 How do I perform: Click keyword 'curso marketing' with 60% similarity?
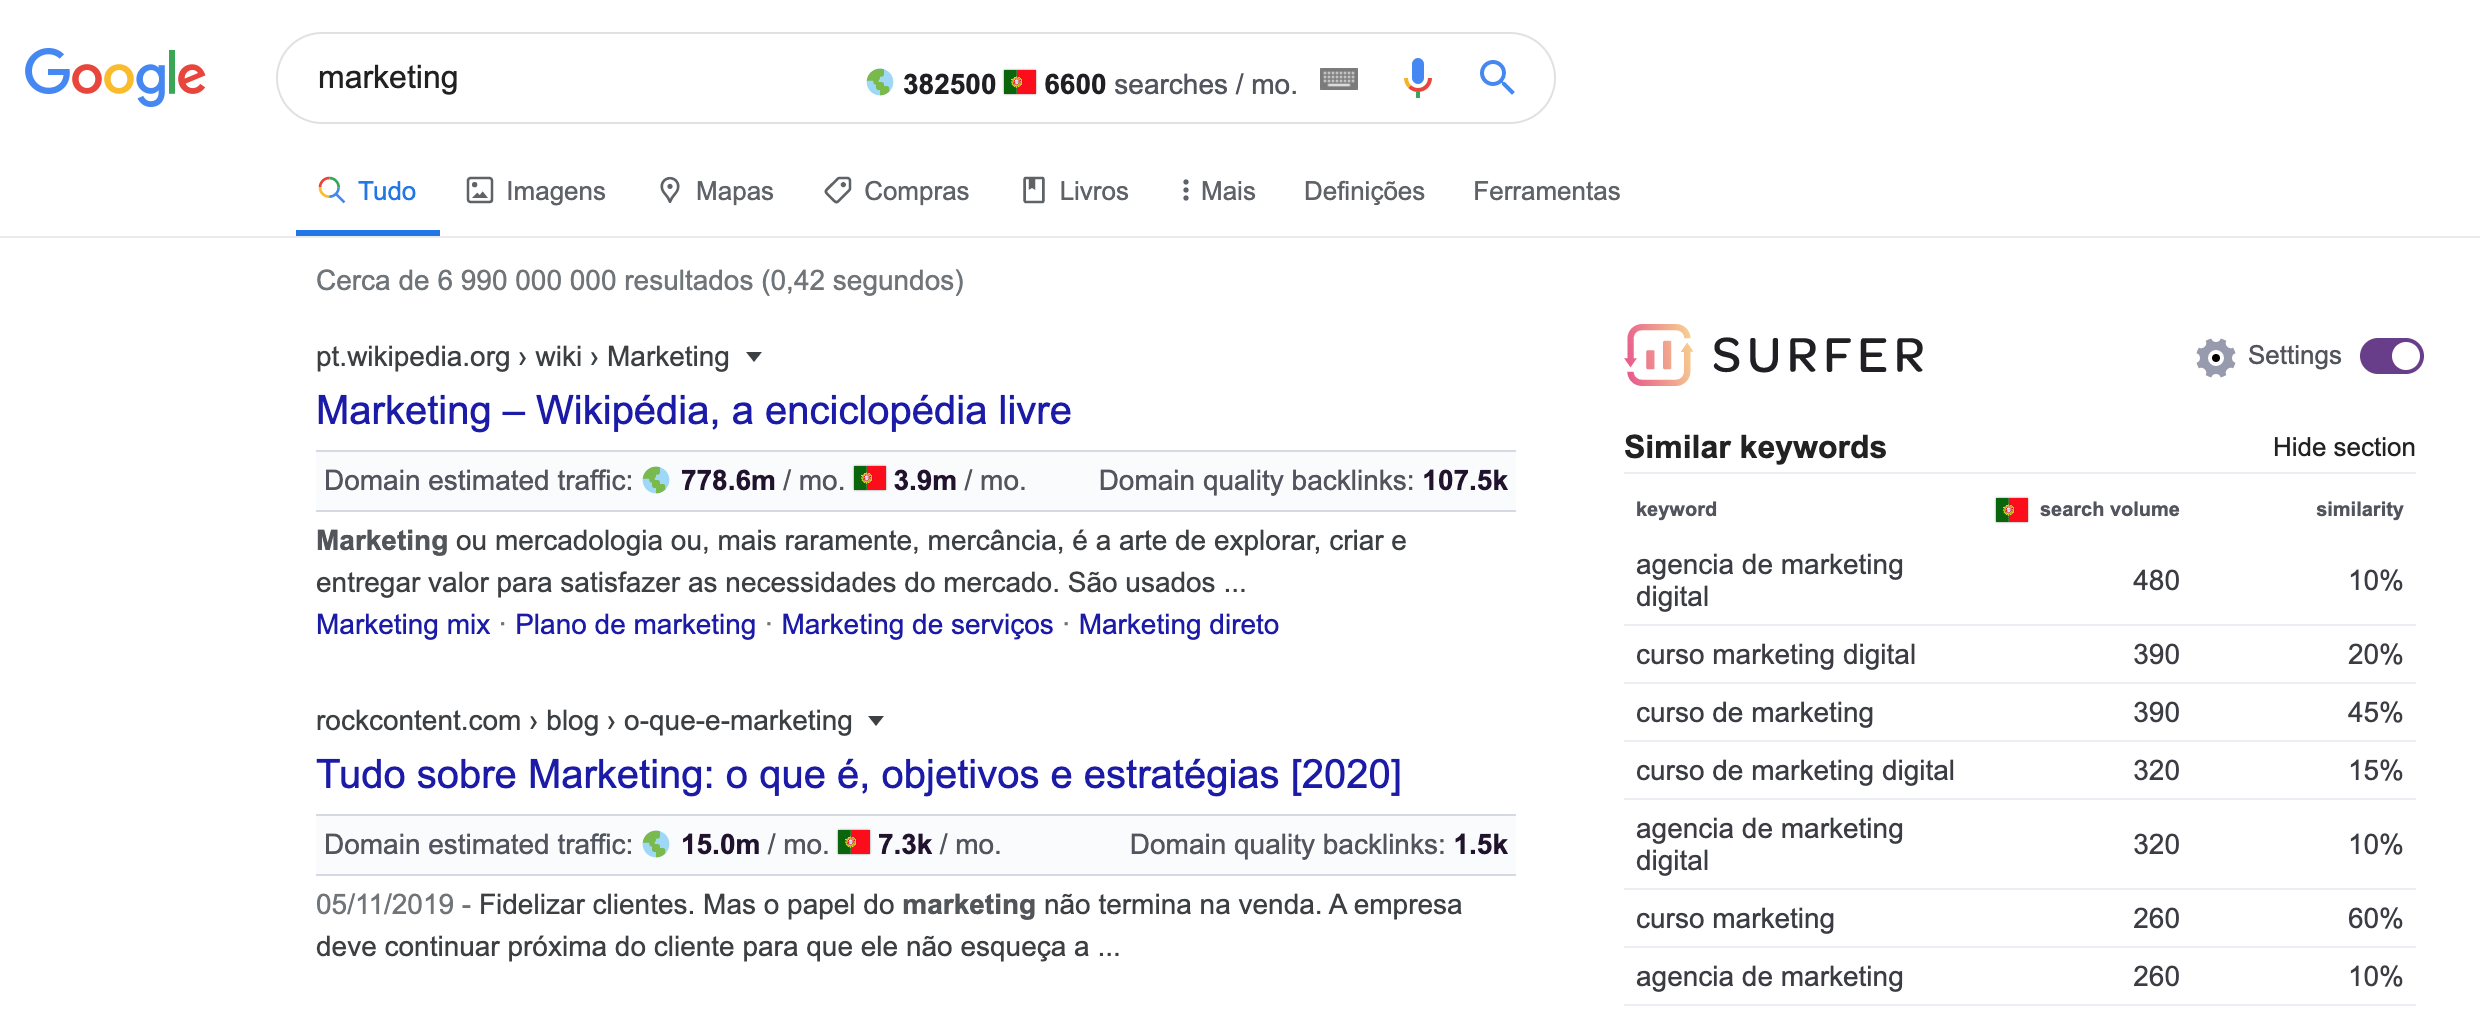[x=1734, y=919]
